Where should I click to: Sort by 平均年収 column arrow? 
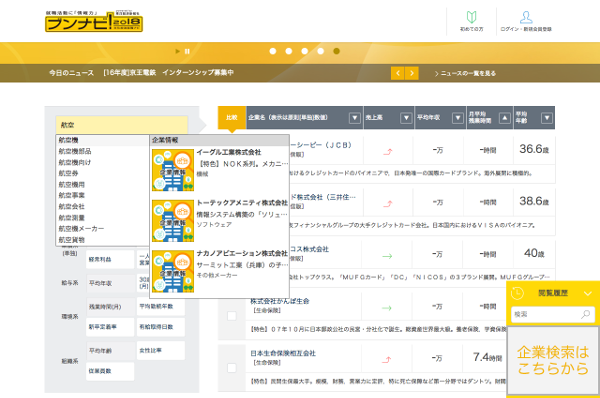pyautogui.click(x=458, y=118)
